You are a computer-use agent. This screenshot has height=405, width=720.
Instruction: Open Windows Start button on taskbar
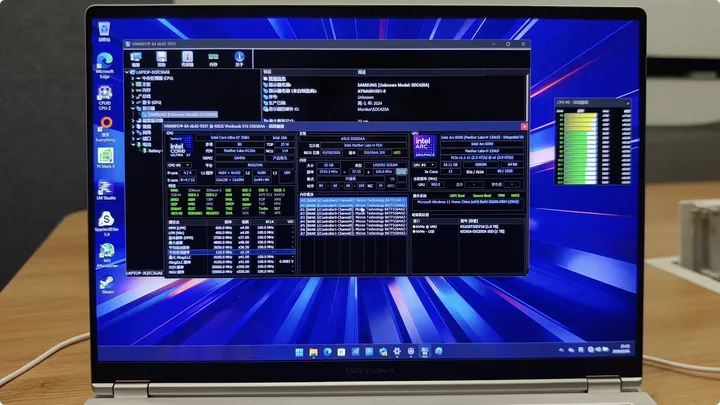click(299, 352)
